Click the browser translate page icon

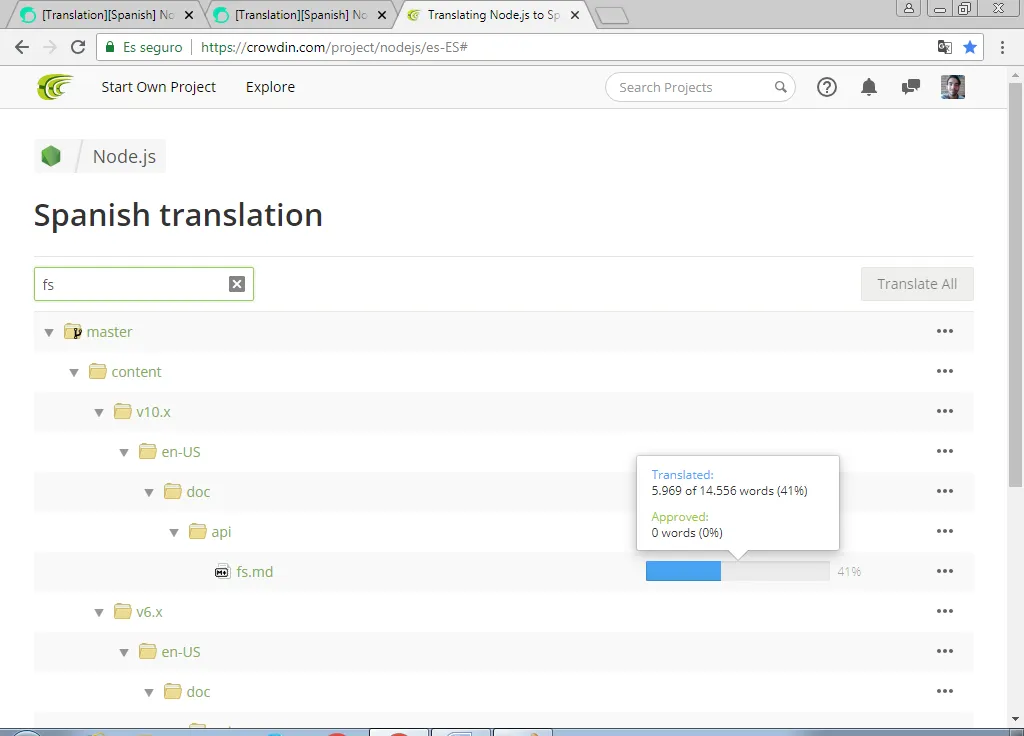(944, 47)
